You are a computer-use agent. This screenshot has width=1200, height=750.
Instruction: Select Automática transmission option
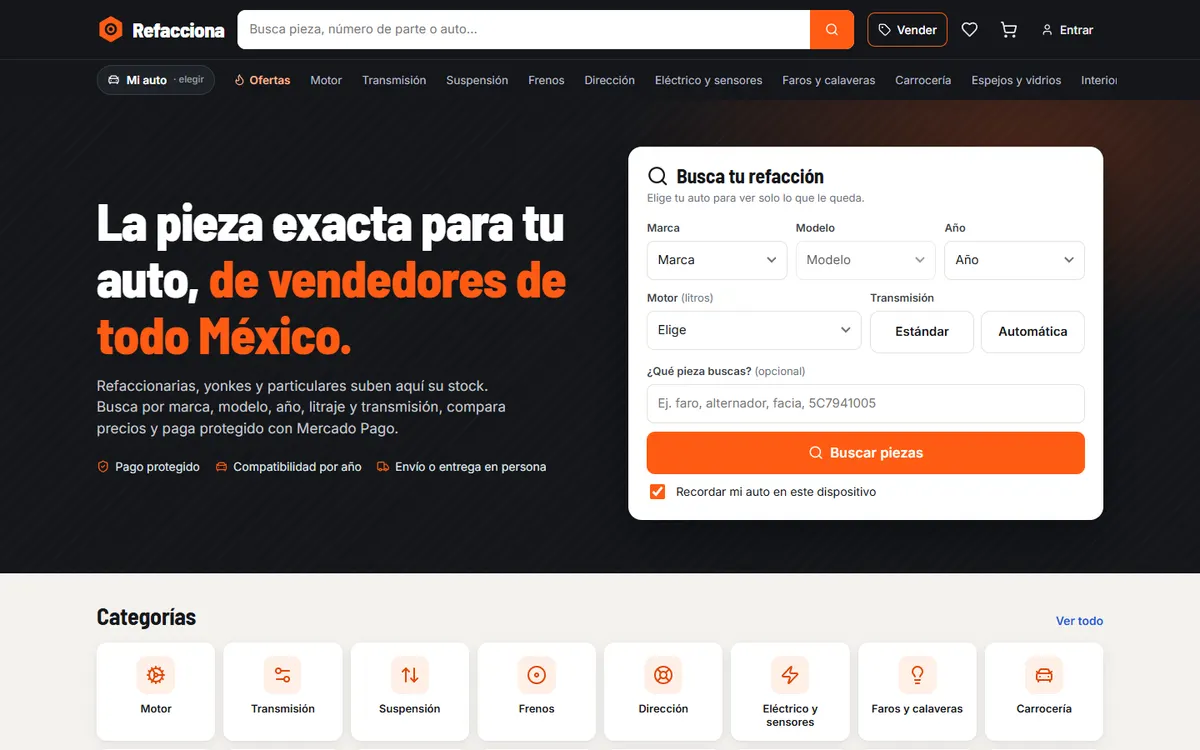pyautogui.click(x=1033, y=331)
